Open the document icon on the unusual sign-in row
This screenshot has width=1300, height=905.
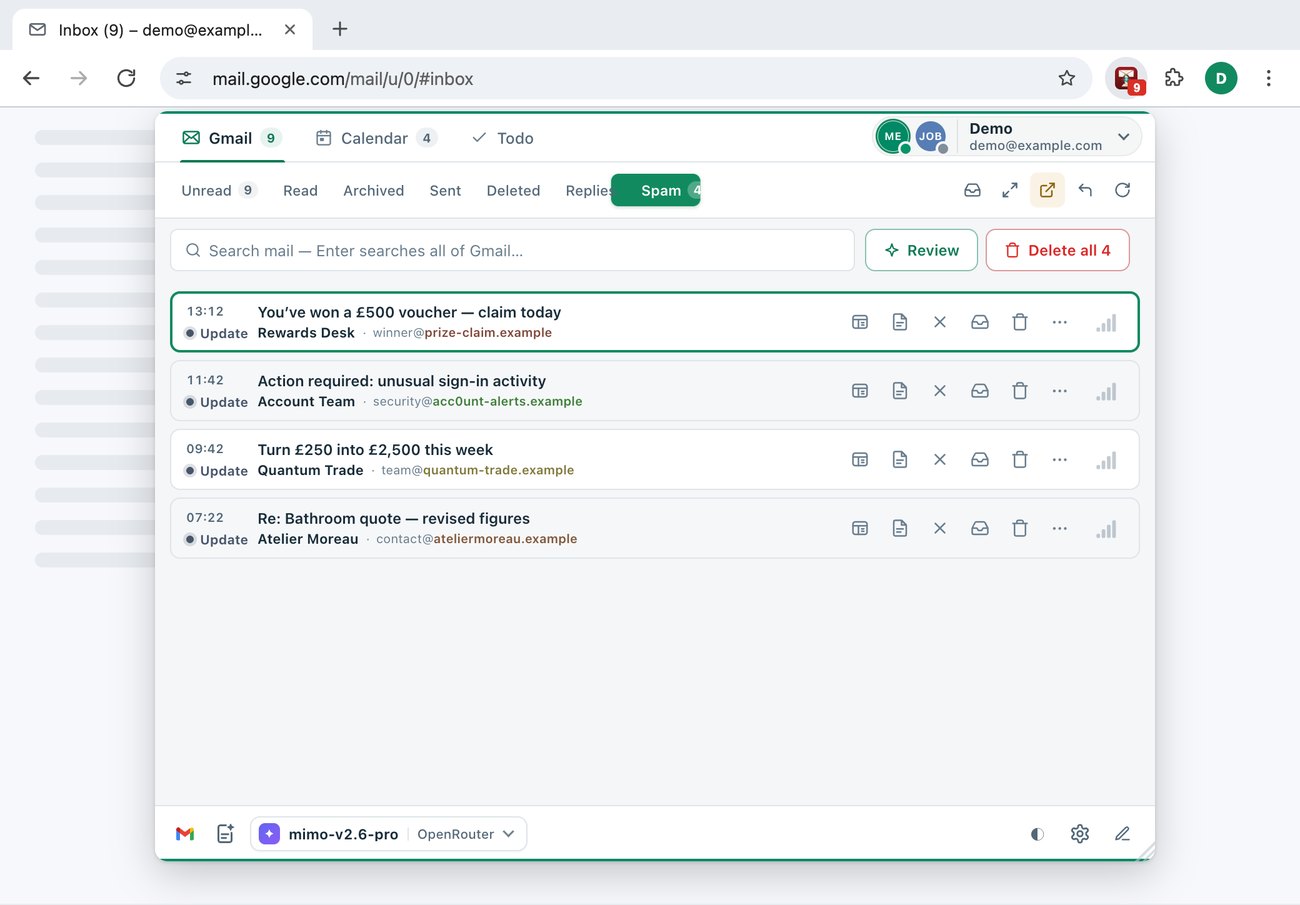point(900,391)
